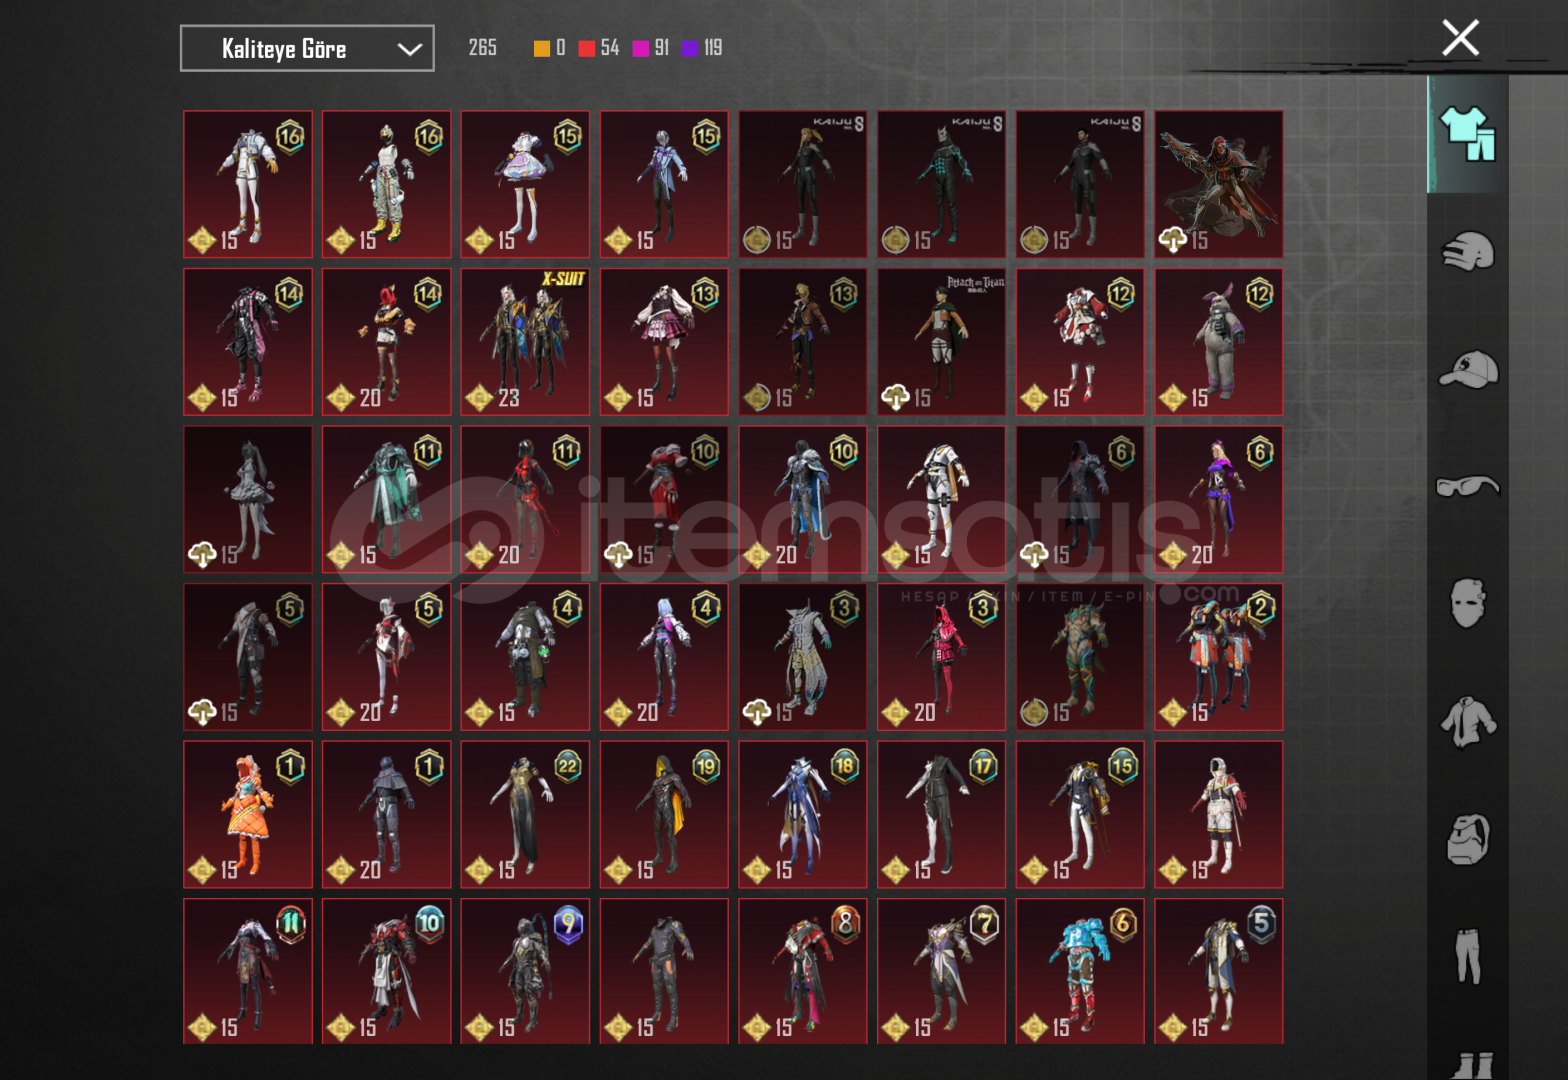Select the red winged cloak outfit
The height and width of the screenshot is (1080, 1568).
coord(1219,184)
